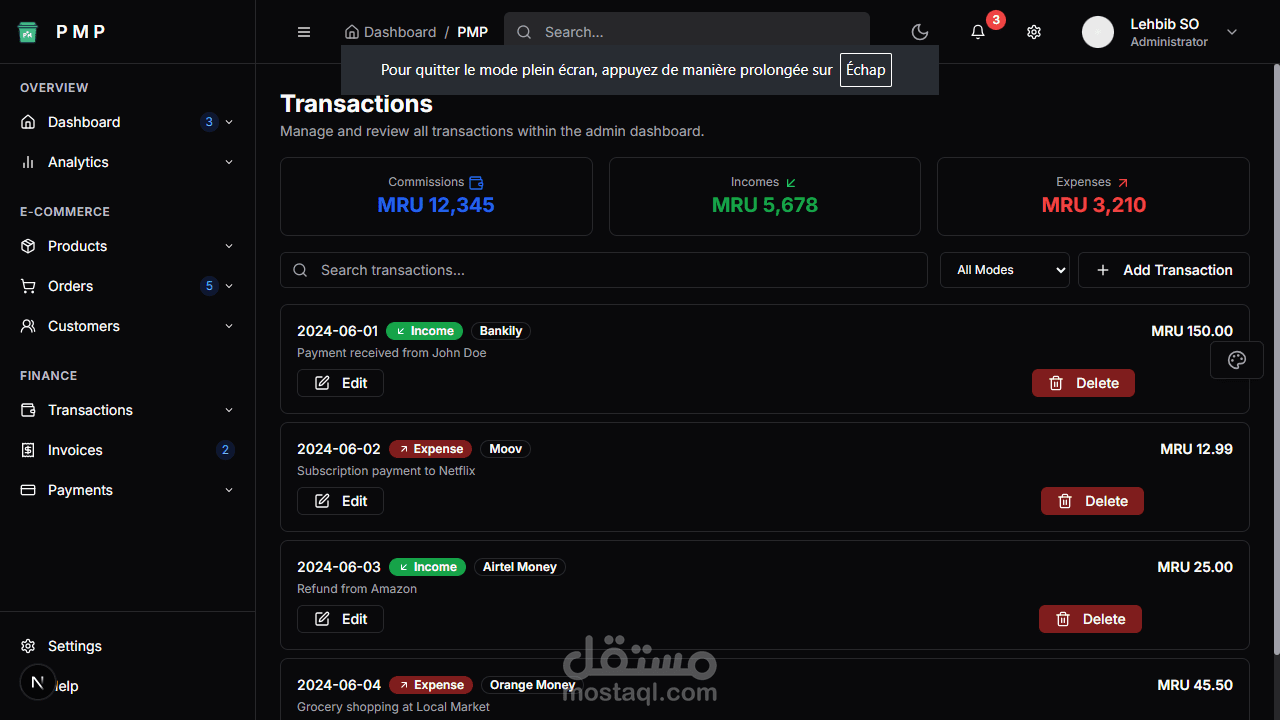Expand the Customers sidebar chevron
Screen dimensions: 1280x720
(x=229, y=326)
